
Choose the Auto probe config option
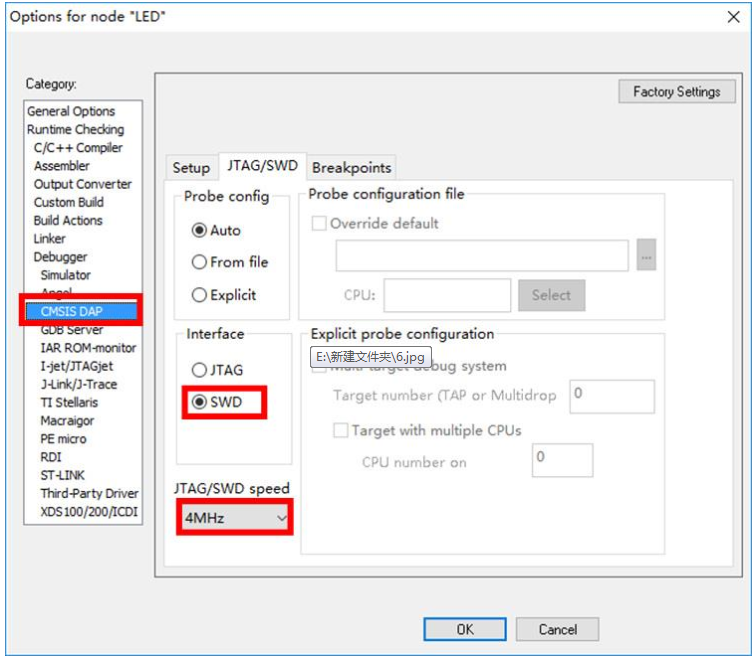tap(199, 230)
